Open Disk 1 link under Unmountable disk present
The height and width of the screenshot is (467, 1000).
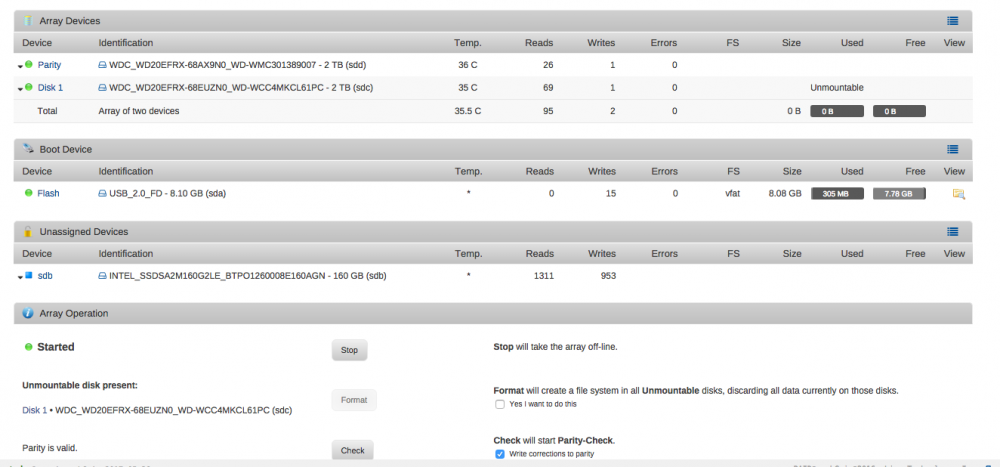tap(34, 411)
